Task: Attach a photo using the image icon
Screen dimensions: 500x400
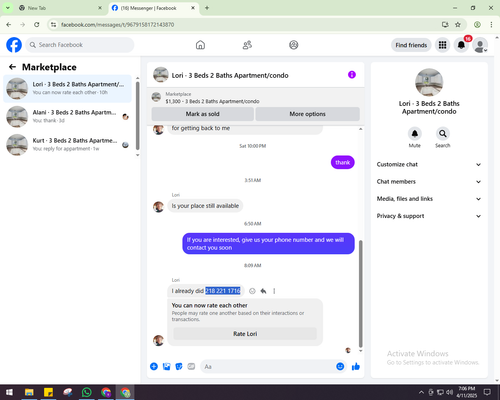Action: (166, 367)
